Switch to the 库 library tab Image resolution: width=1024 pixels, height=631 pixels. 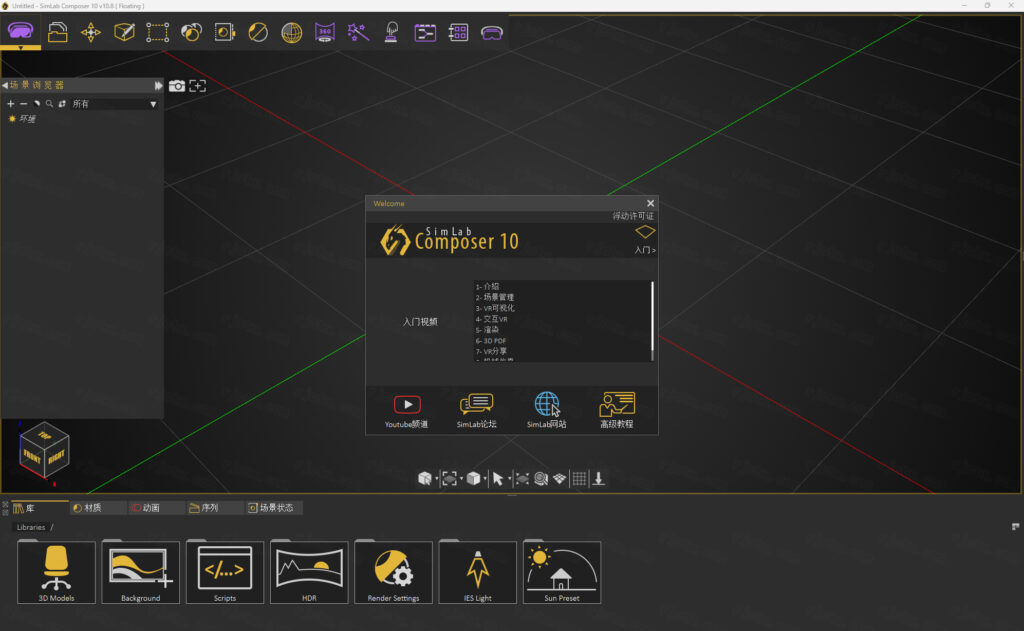click(x=39, y=508)
